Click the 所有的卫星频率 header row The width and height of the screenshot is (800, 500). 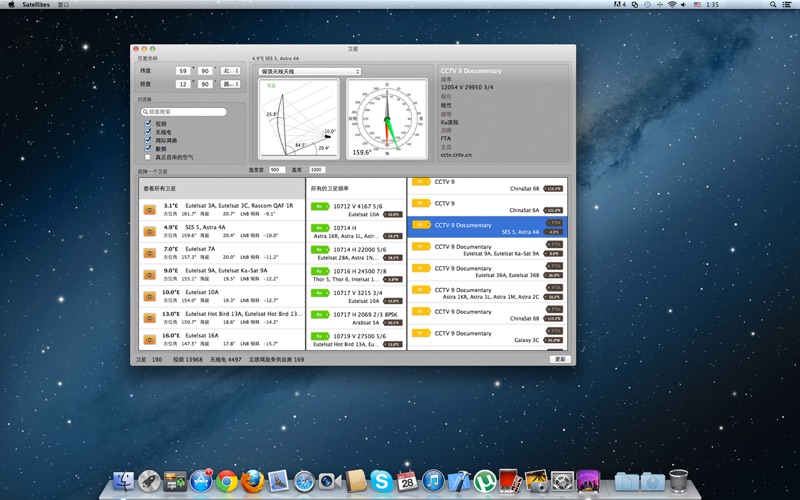tap(356, 188)
